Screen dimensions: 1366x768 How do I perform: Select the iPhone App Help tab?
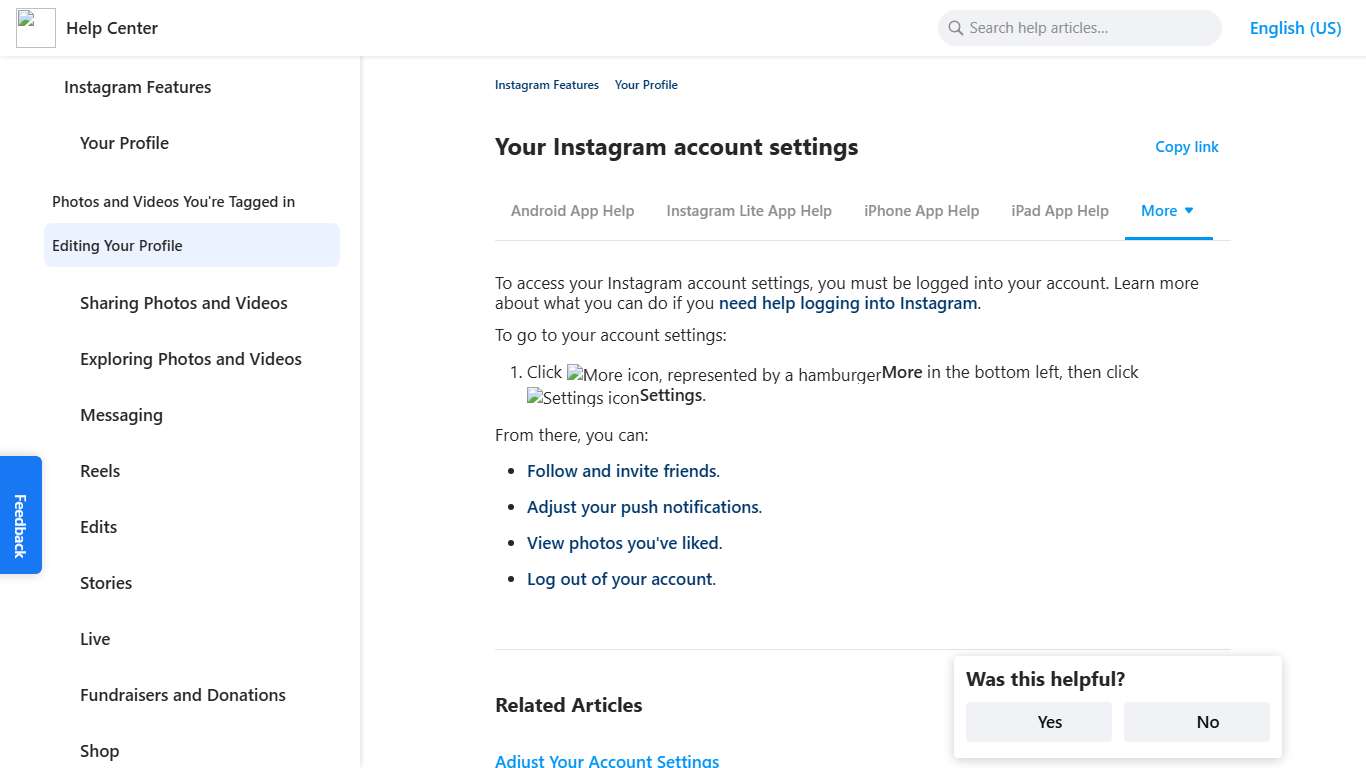tap(921, 211)
